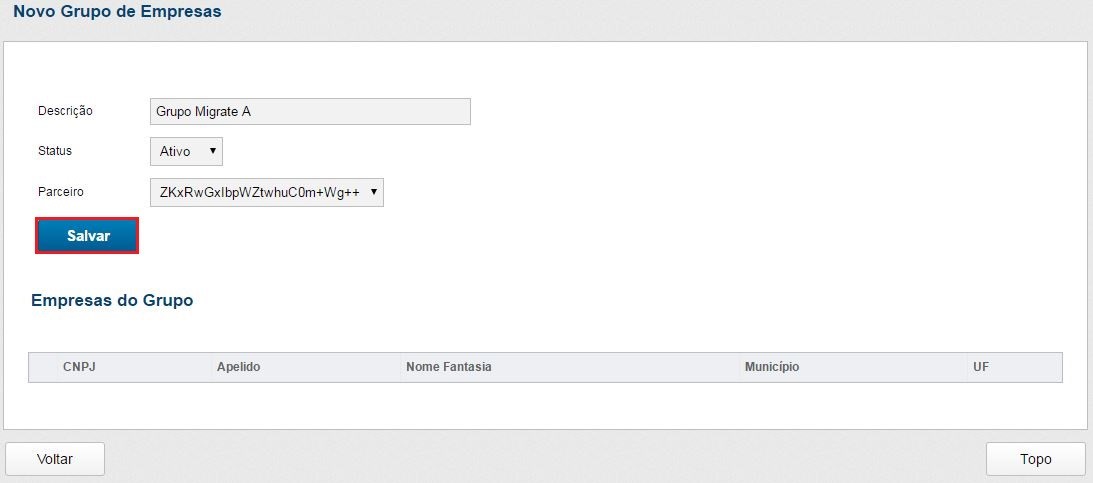The image size is (1093, 483).
Task: Click the Status field label
Action: [55, 151]
